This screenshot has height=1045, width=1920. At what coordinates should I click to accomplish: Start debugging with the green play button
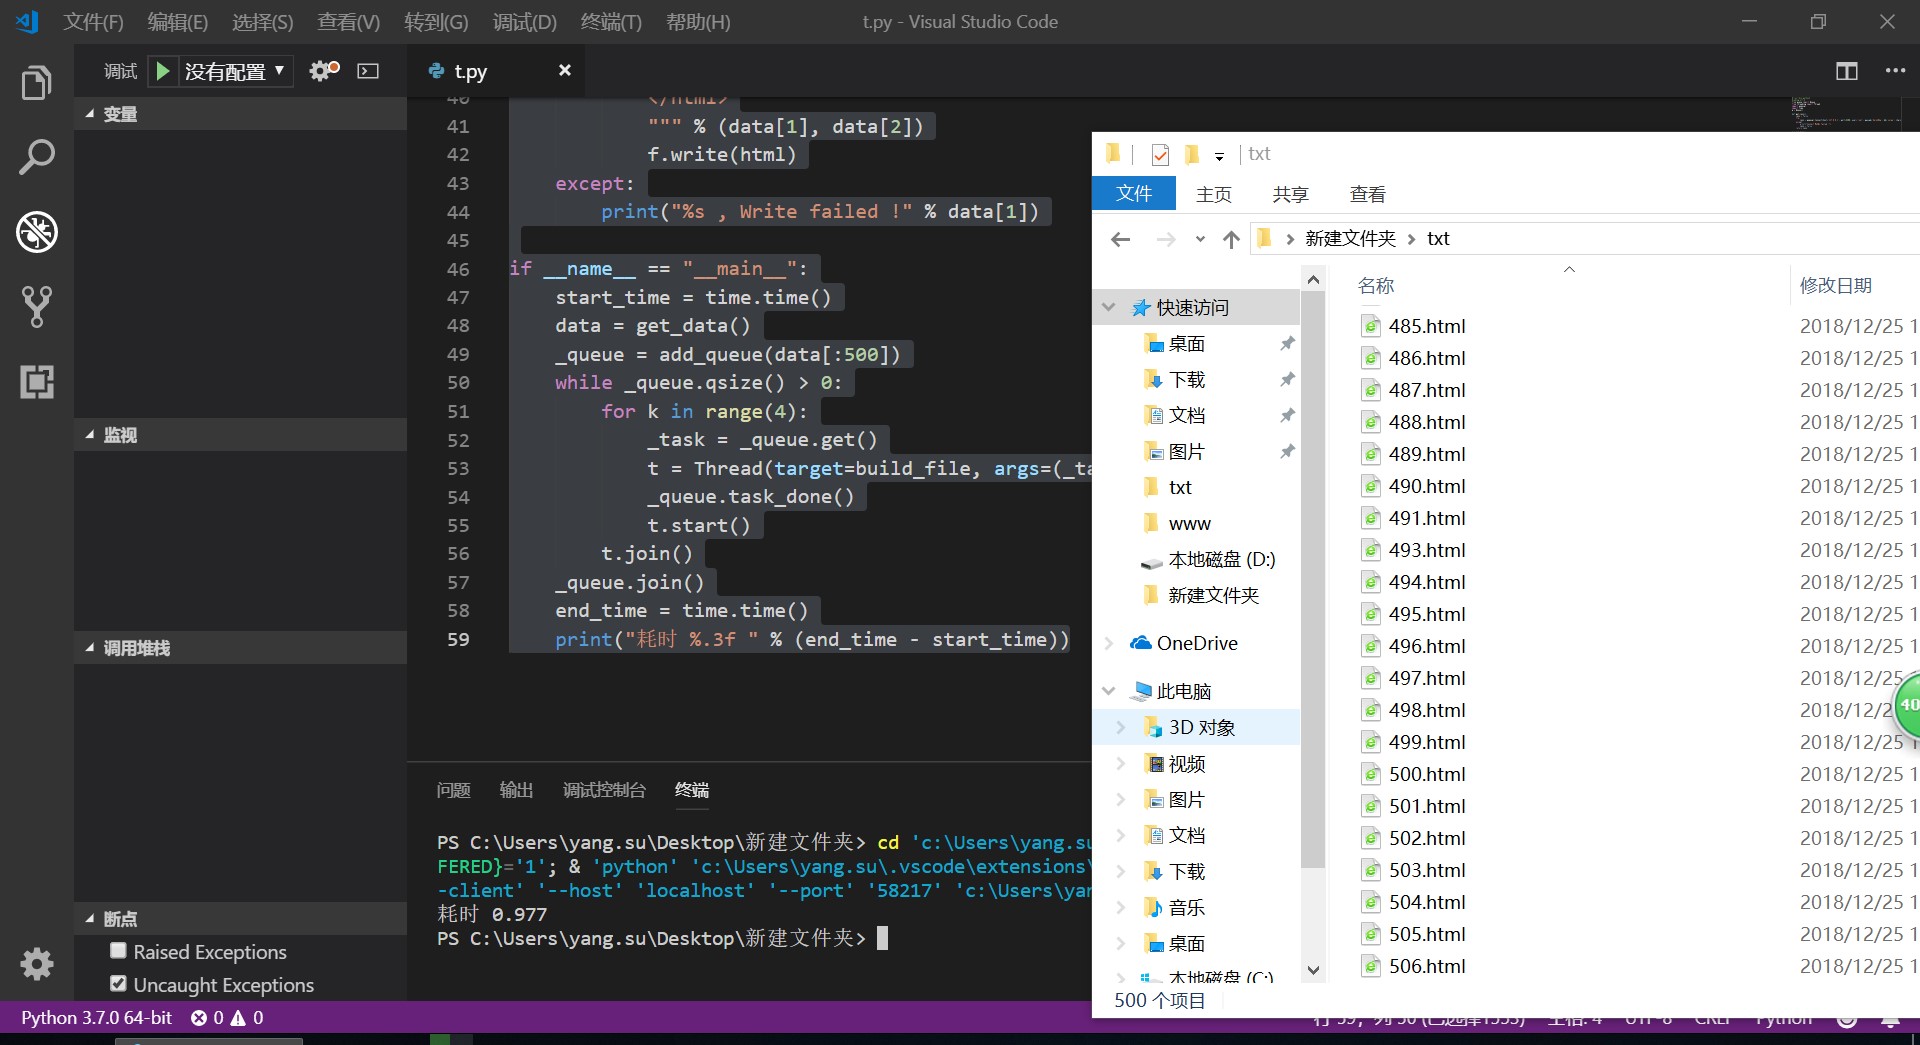point(162,71)
